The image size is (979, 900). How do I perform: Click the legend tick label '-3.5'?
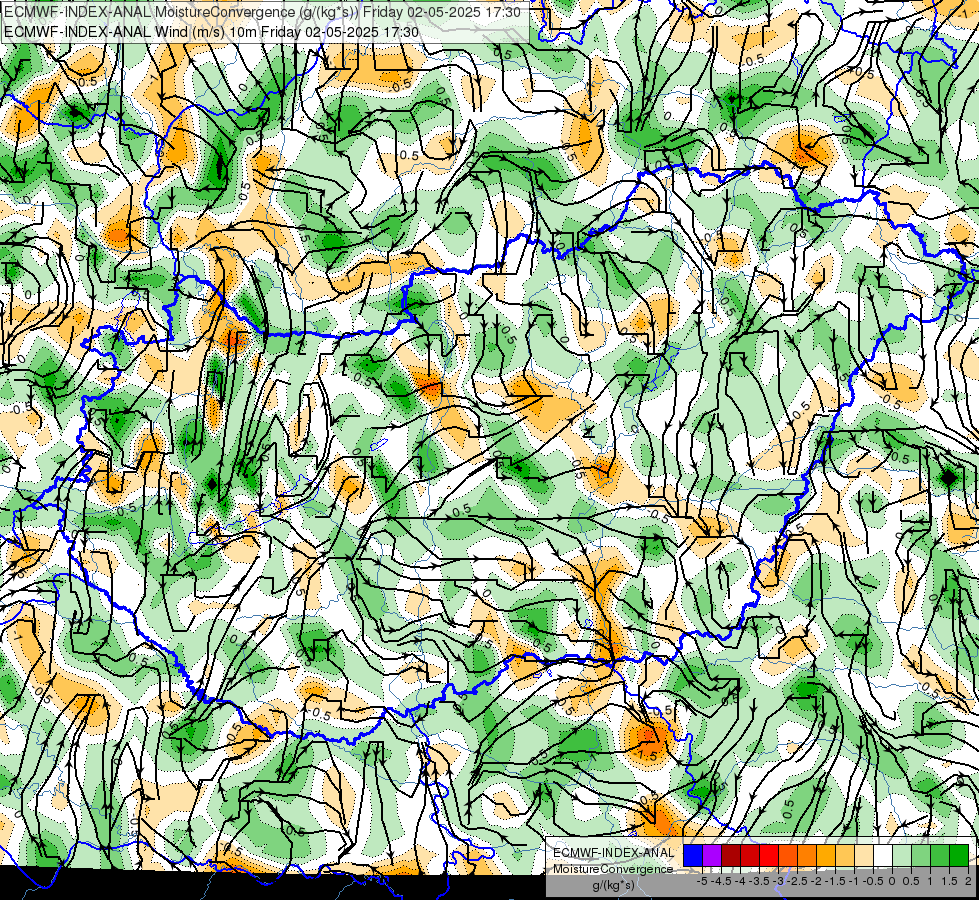point(759,881)
